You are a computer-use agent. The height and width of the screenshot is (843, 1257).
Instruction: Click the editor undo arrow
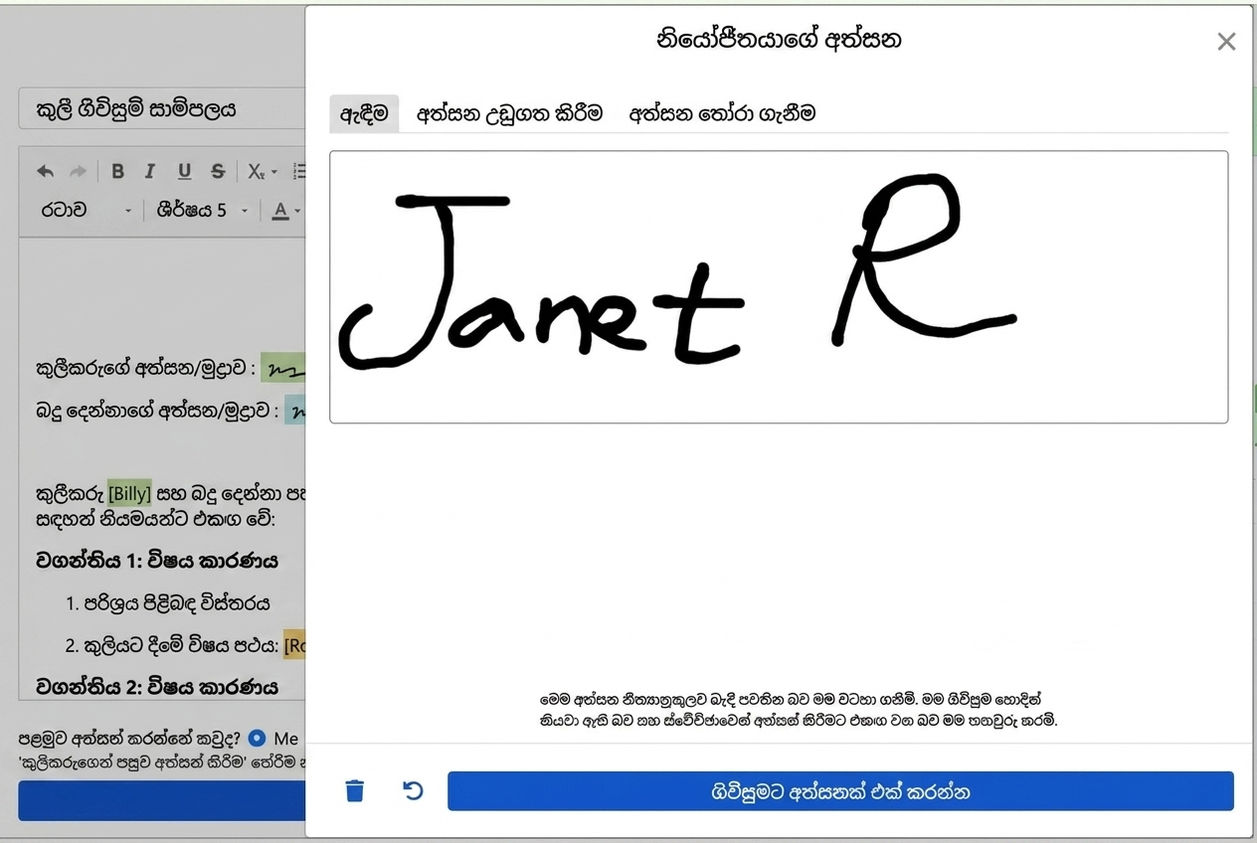pos(45,171)
